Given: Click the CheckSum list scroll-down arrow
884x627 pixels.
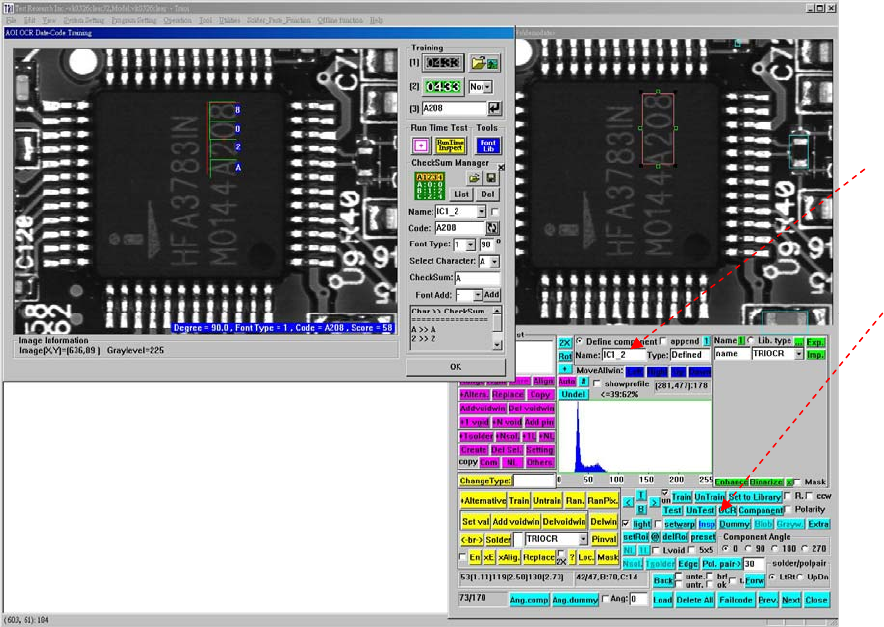Looking at the screenshot, I should (x=497, y=345).
